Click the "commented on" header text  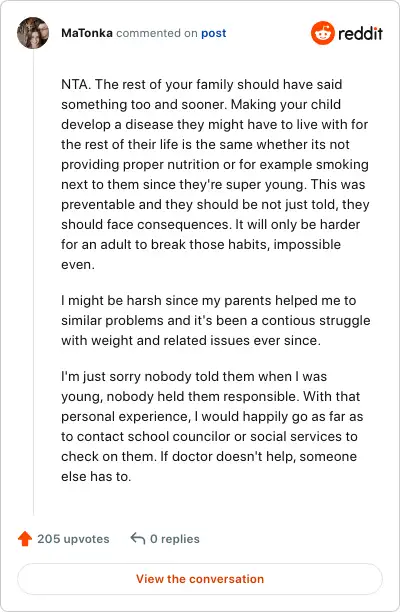pyautogui.click(x=157, y=33)
